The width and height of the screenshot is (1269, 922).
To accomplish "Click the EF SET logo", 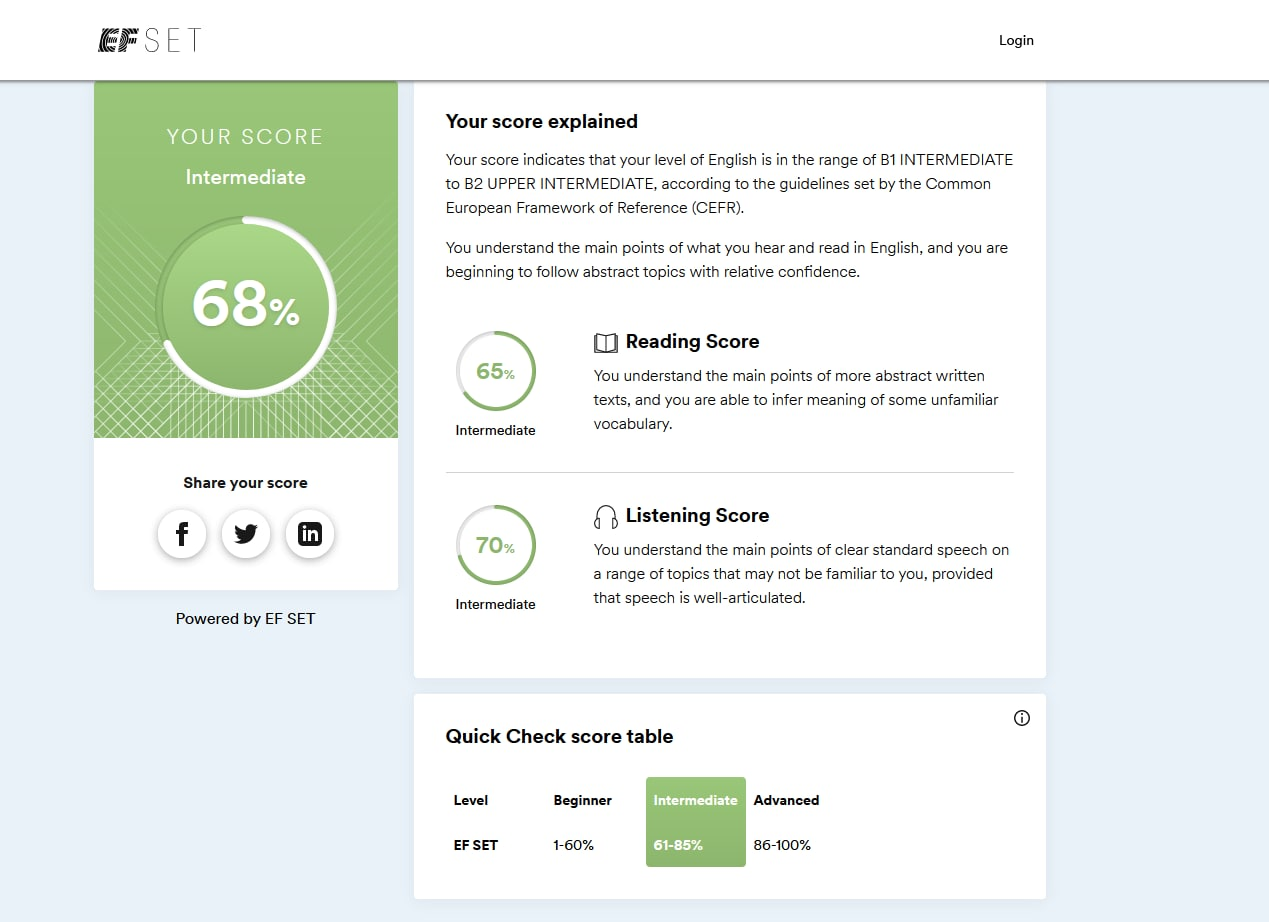I will [x=150, y=40].
